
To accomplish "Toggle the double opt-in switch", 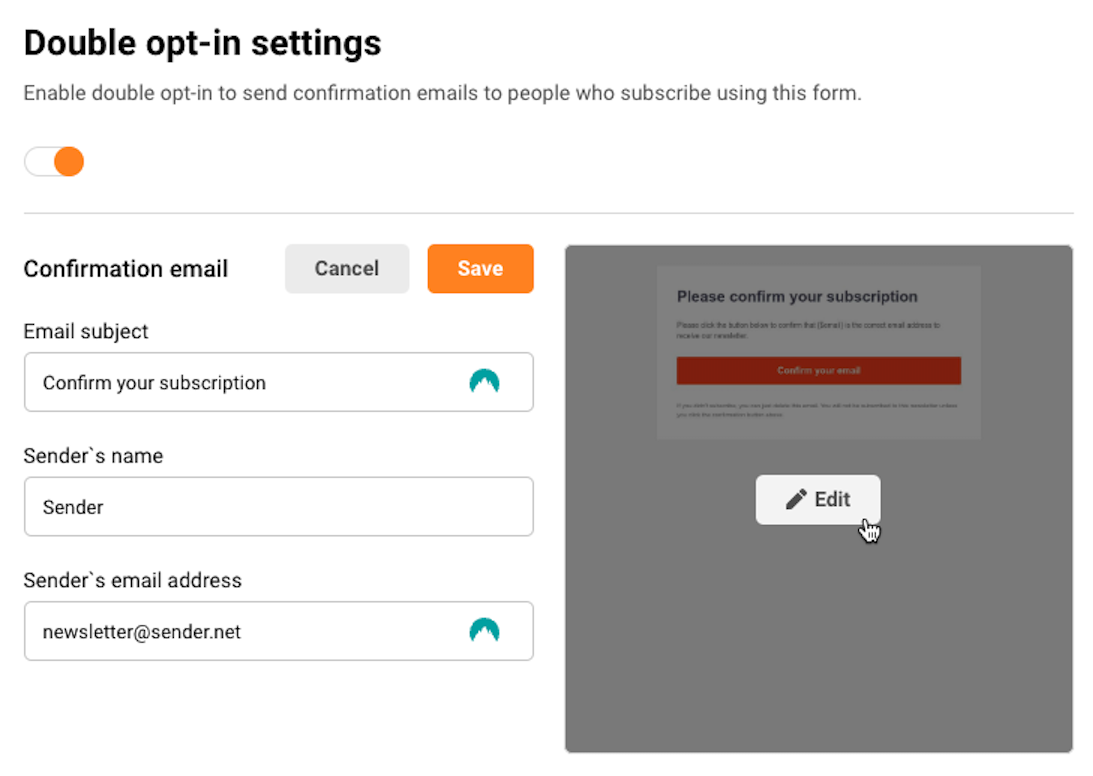I will [x=54, y=162].
